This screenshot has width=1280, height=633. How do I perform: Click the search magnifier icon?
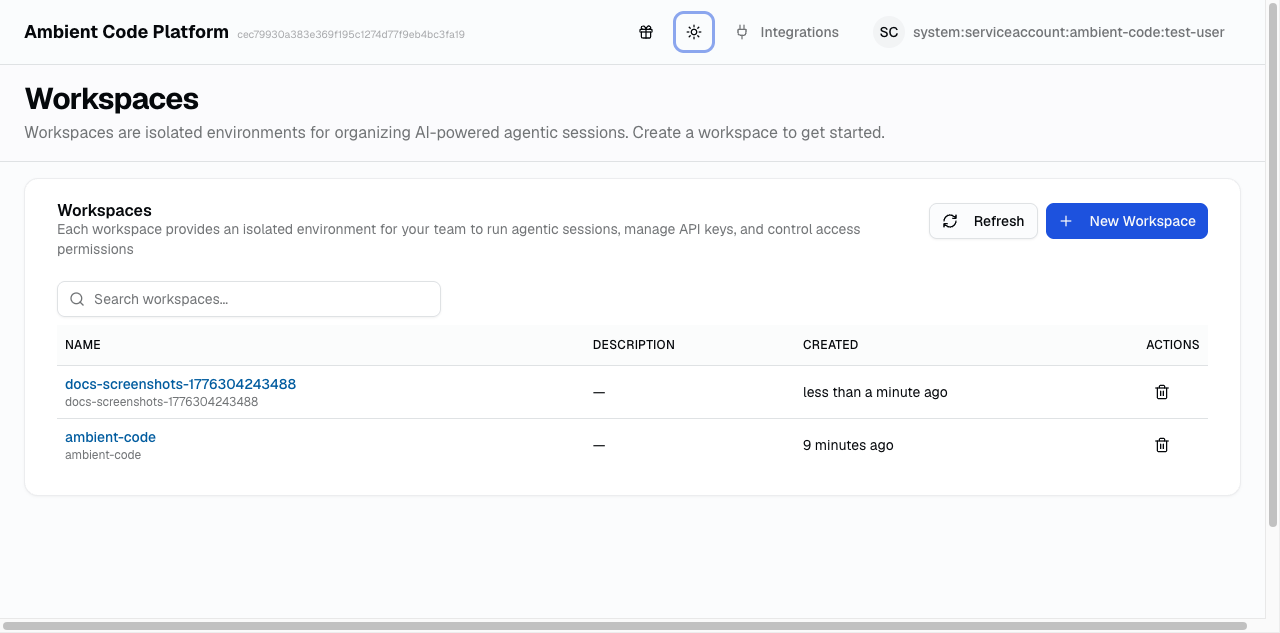[77, 298]
